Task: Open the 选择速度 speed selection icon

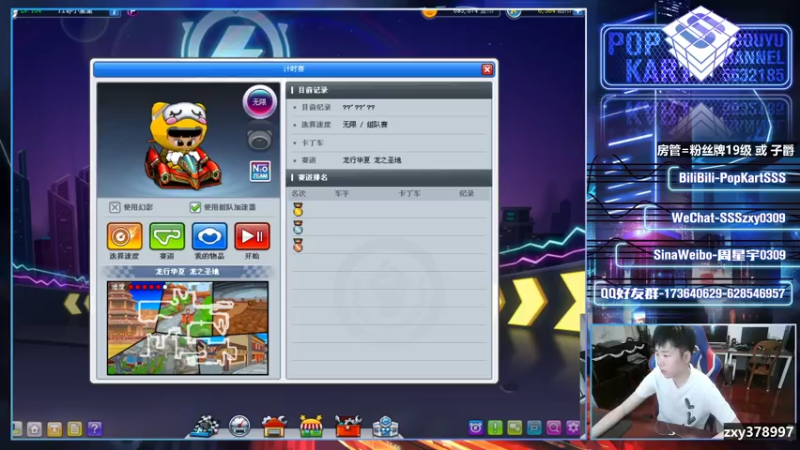Action: 124,236
